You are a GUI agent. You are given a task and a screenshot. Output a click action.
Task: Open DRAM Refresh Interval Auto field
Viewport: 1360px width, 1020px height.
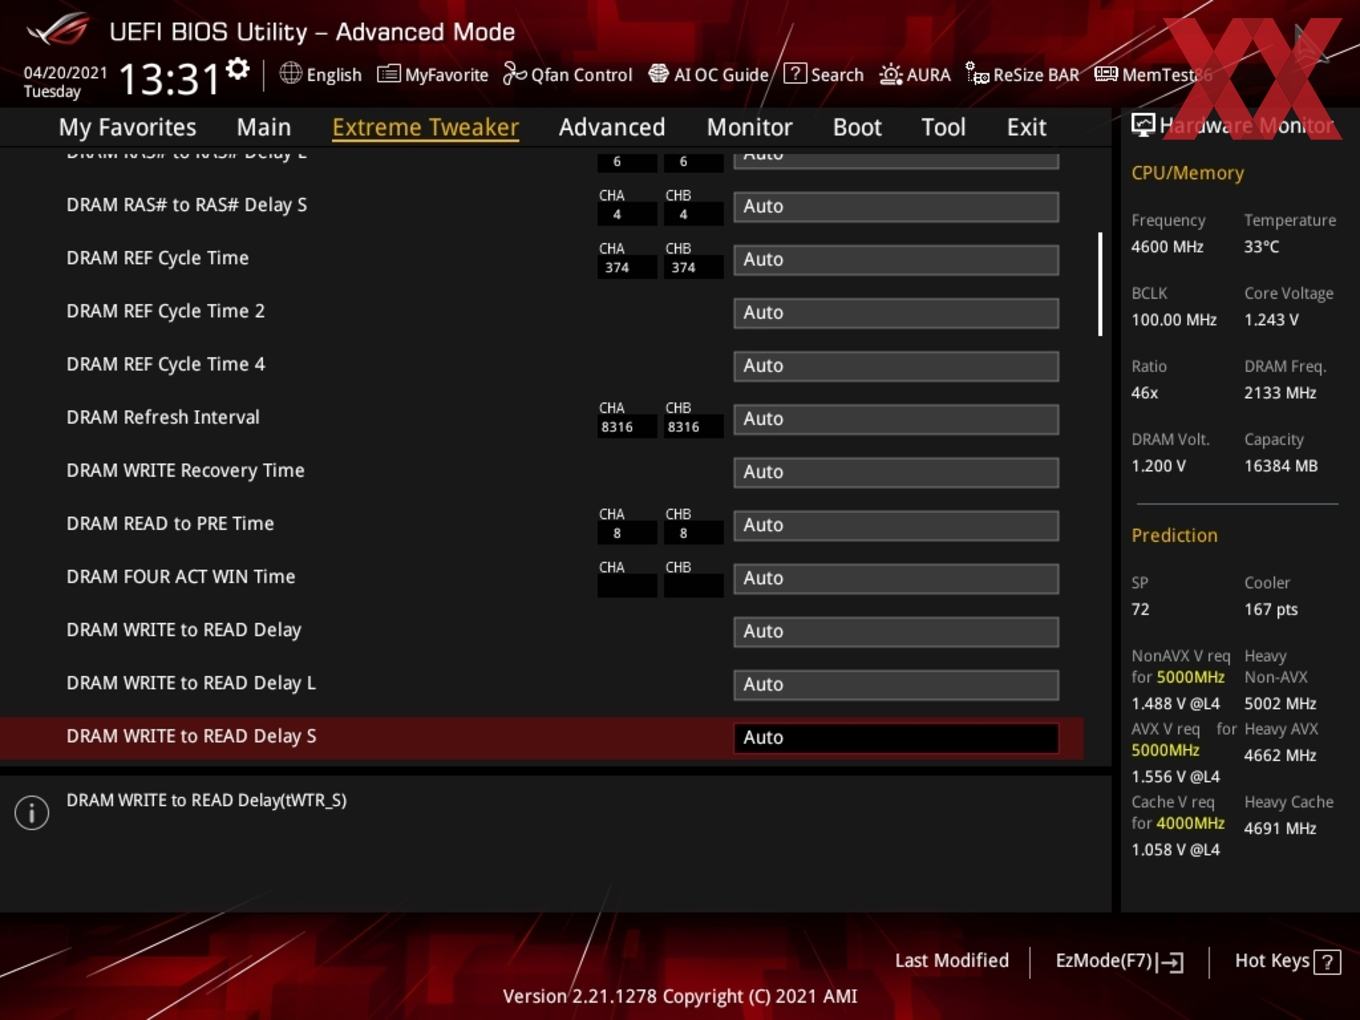pos(896,419)
